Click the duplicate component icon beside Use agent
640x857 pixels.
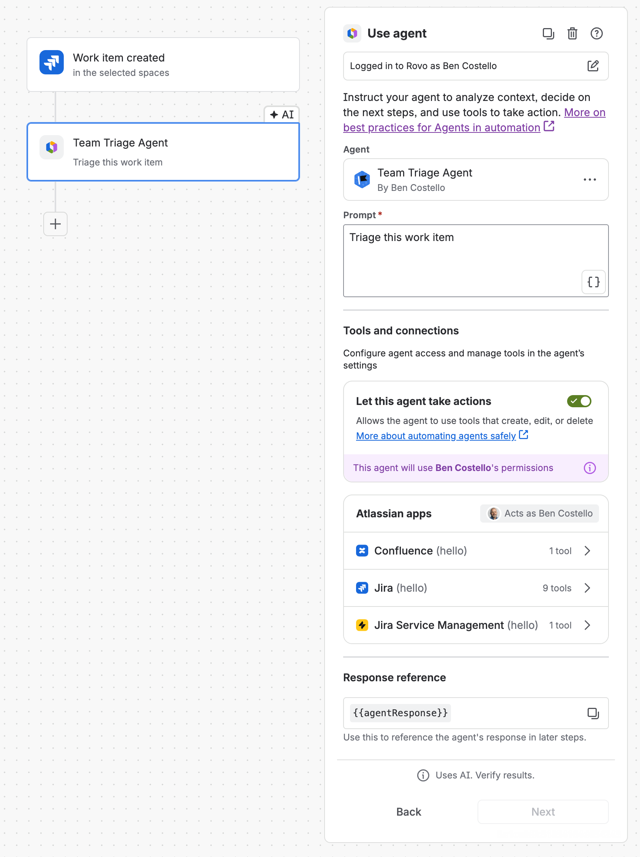(548, 34)
